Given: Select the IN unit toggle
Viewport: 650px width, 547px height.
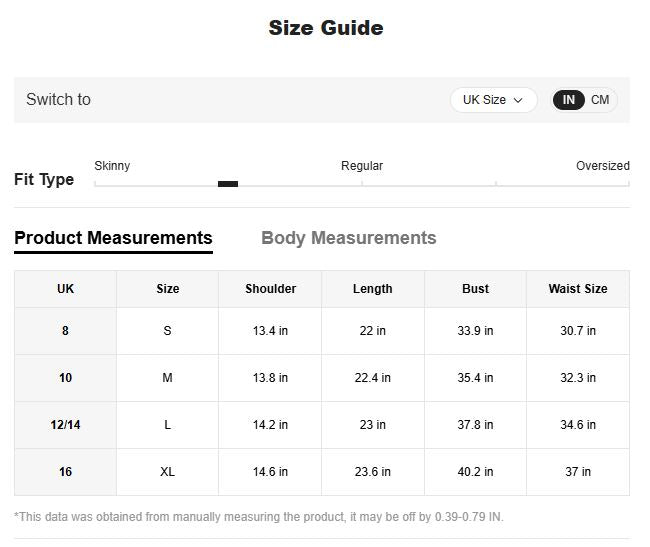Looking at the screenshot, I should pos(568,100).
